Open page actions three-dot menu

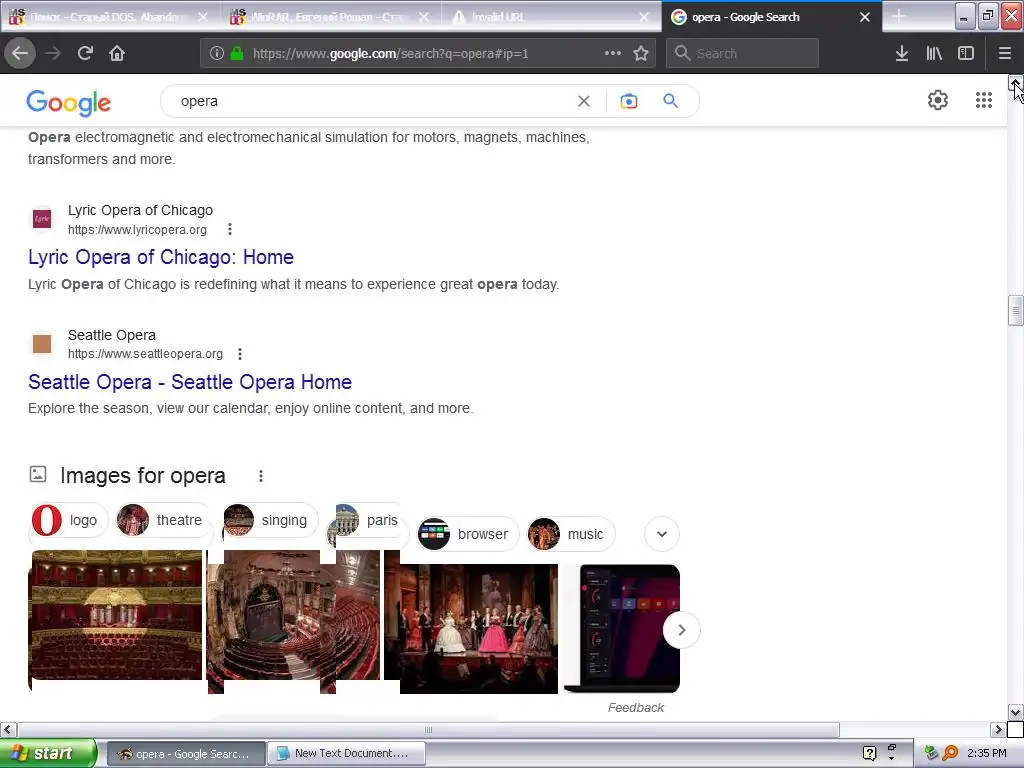click(x=613, y=53)
